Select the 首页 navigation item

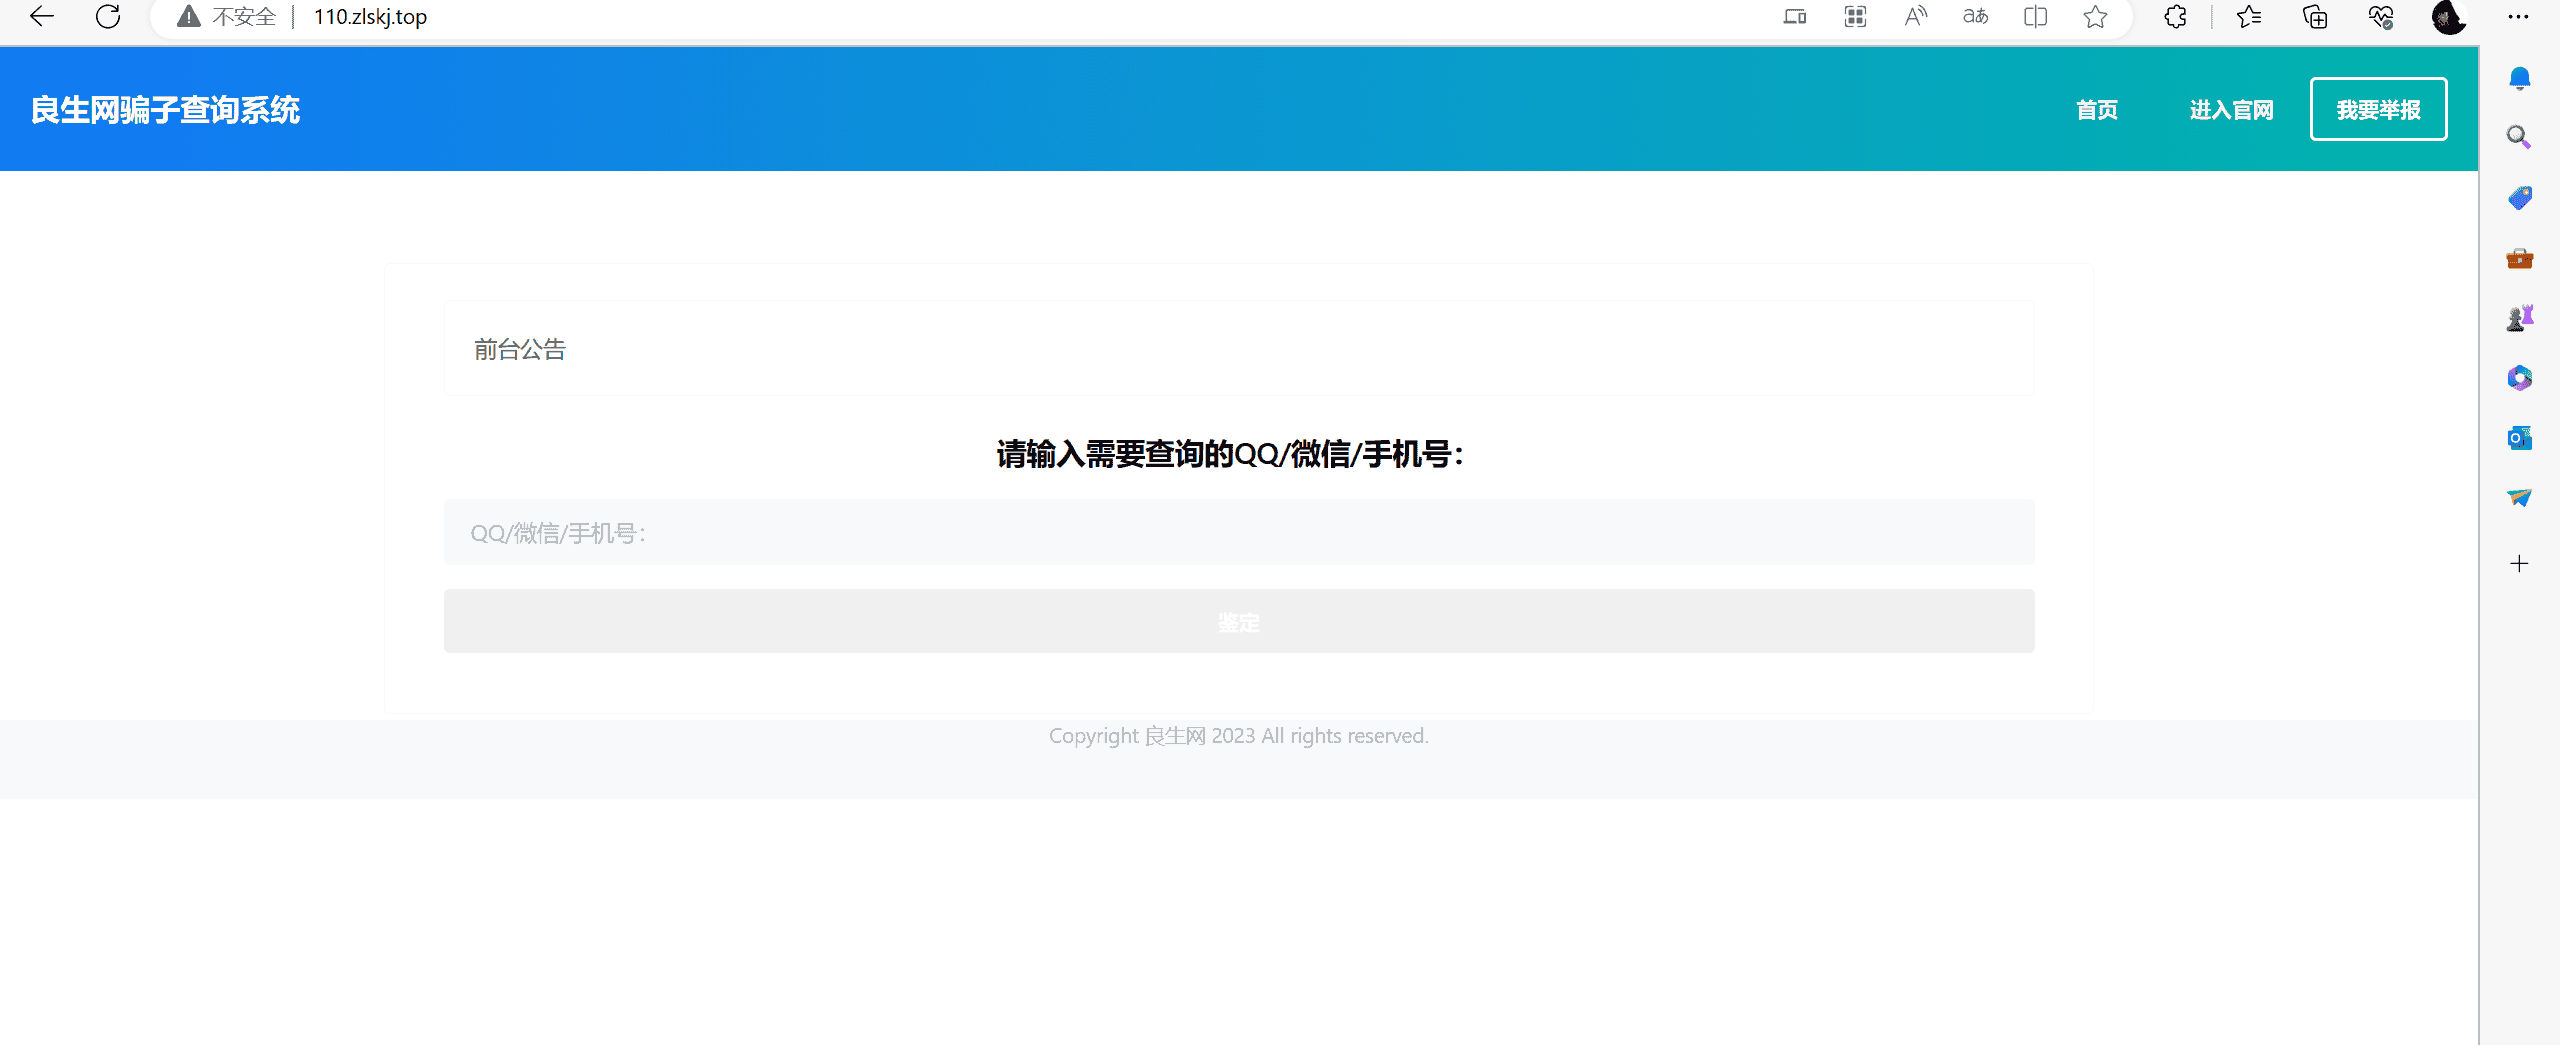click(x=2098, y=110)
